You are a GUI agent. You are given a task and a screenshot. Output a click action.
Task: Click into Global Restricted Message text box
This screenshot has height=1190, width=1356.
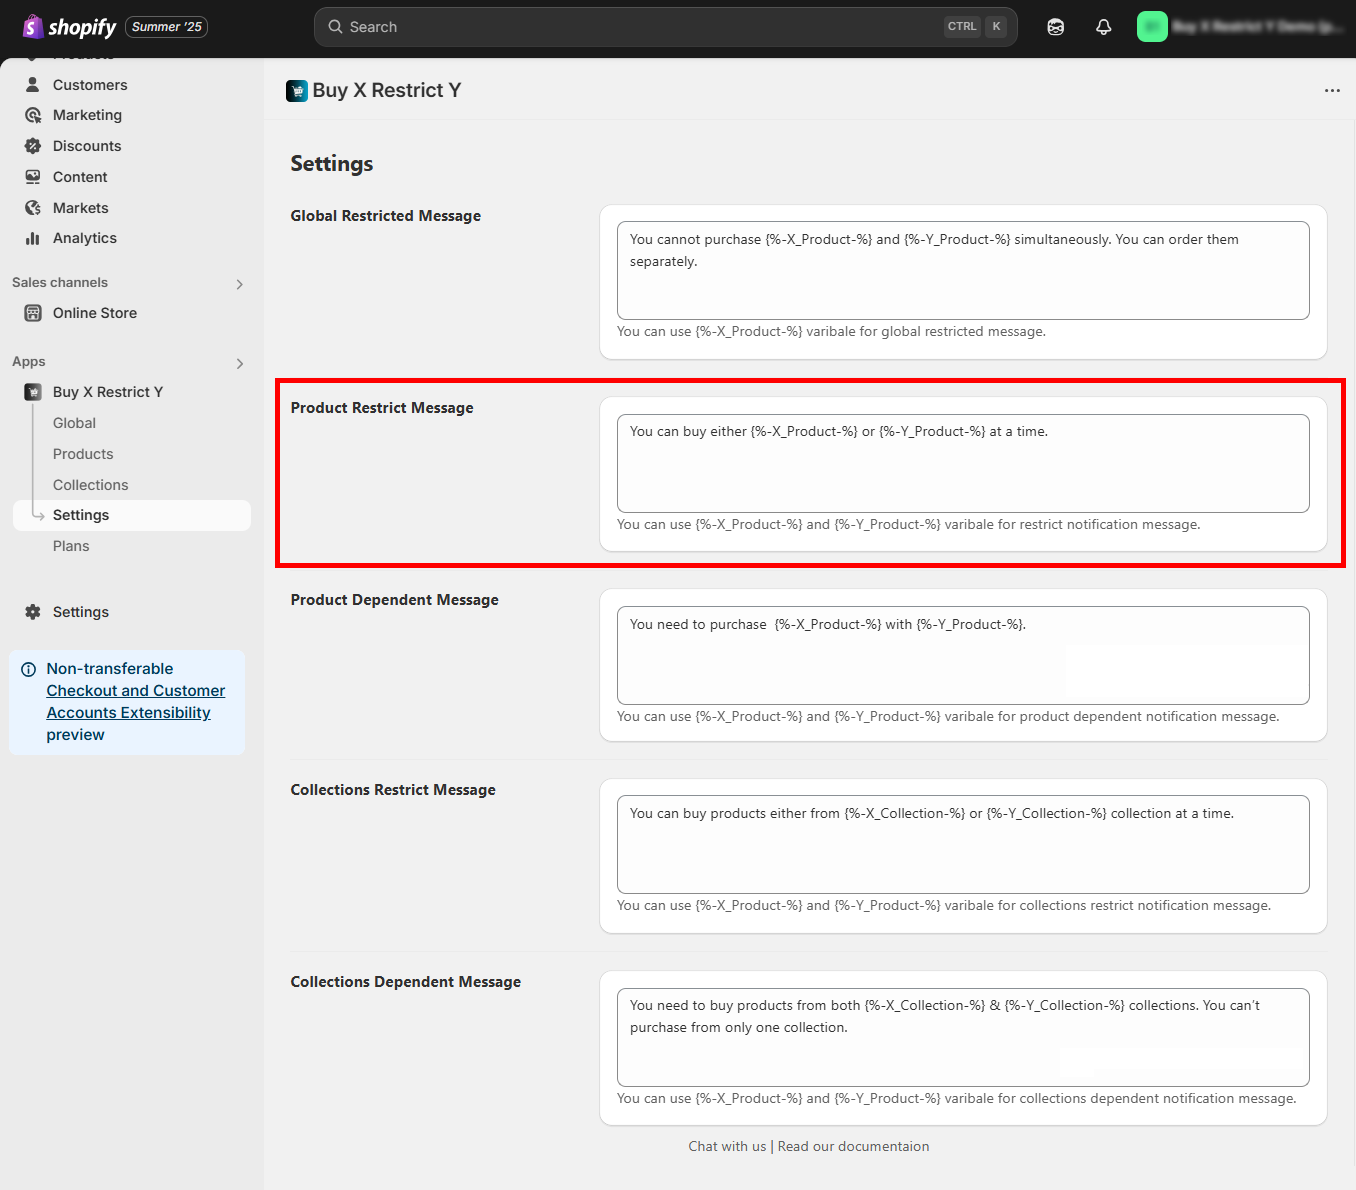coord(962,270)
